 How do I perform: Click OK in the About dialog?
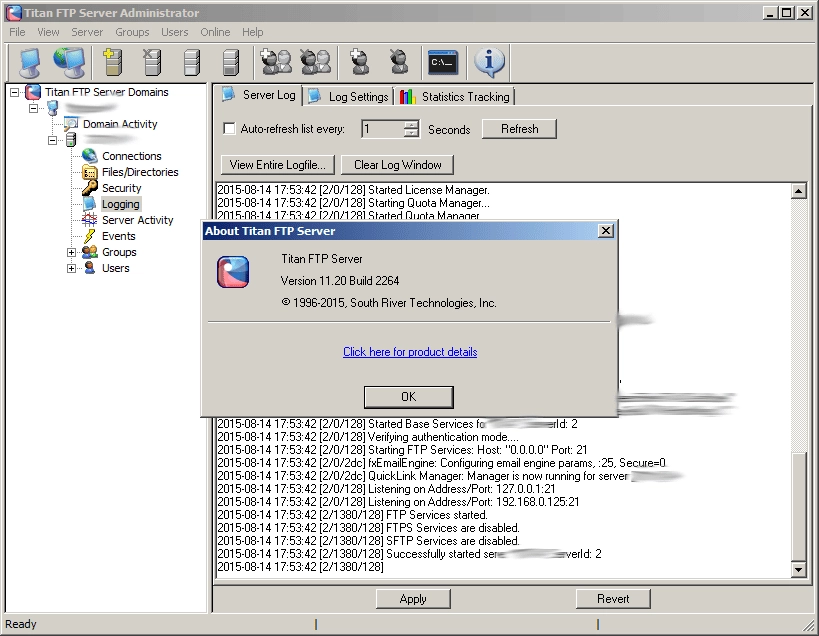(x=408, y=397)
